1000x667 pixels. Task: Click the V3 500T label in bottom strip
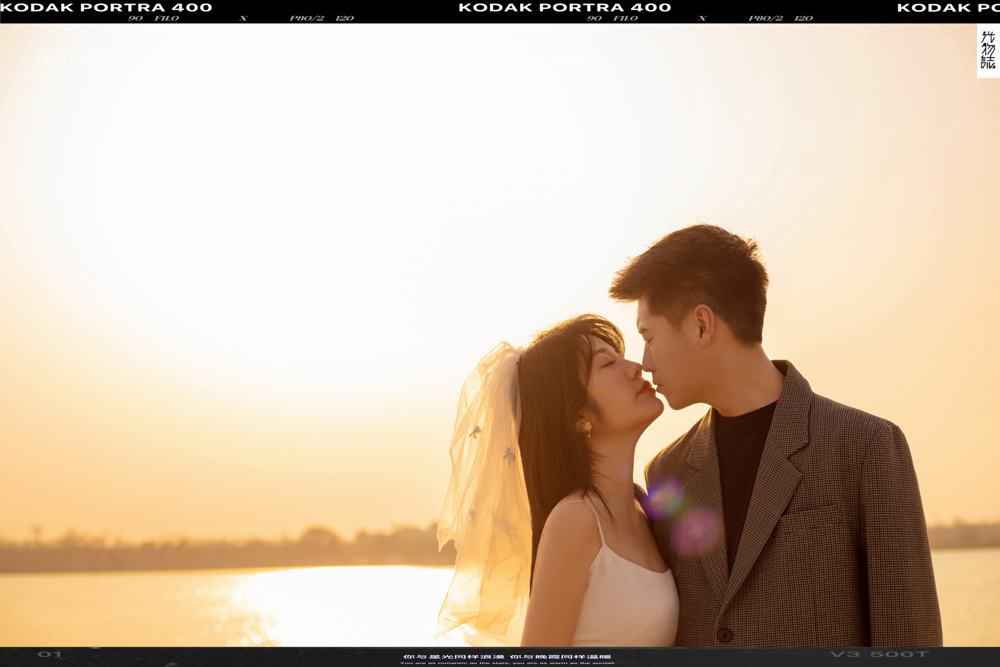[x=879, y=654]
